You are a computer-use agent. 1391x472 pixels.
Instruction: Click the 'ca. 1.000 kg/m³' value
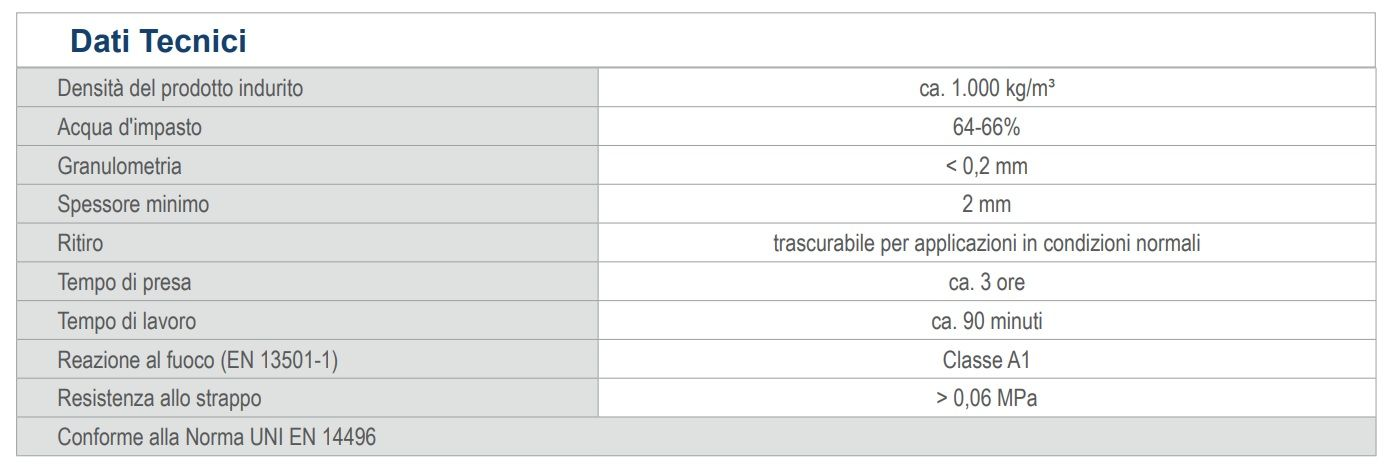click(986, 88)
